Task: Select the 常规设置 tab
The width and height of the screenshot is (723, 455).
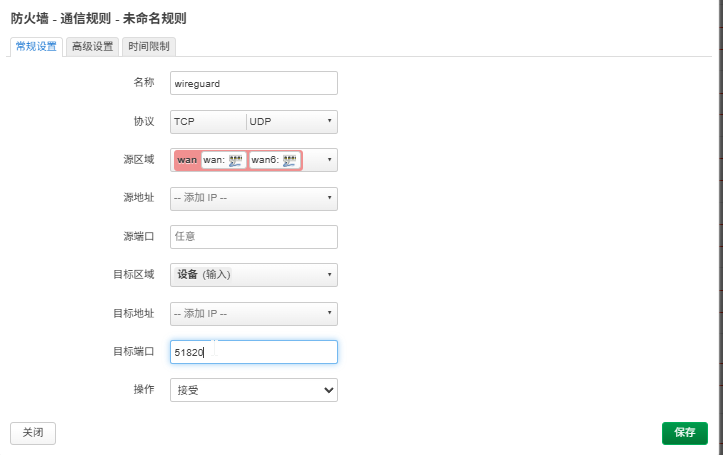Action: coord(36,47)
